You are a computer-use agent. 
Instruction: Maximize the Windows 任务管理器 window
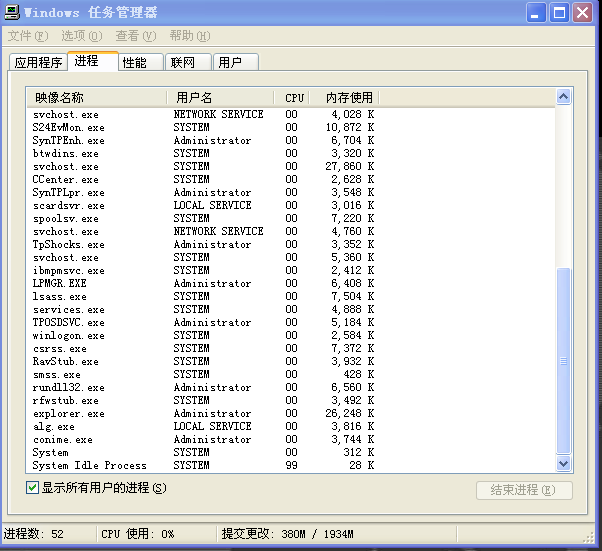[559, 13]
